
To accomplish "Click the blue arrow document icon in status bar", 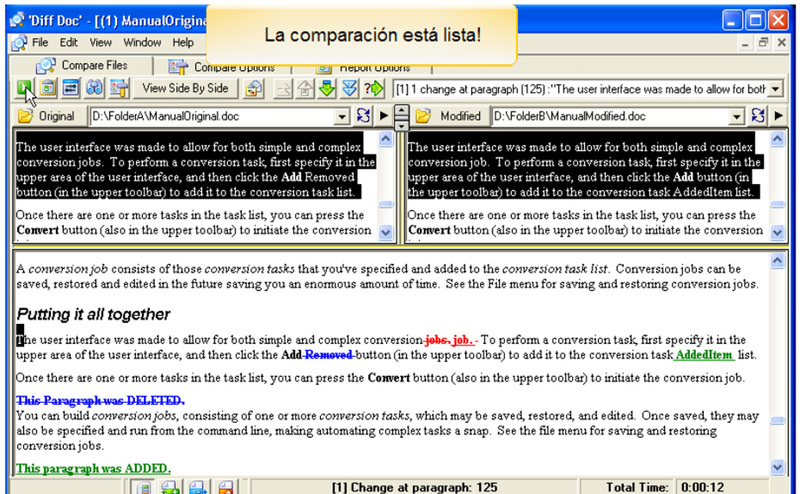I will click(x=197, y=487).
